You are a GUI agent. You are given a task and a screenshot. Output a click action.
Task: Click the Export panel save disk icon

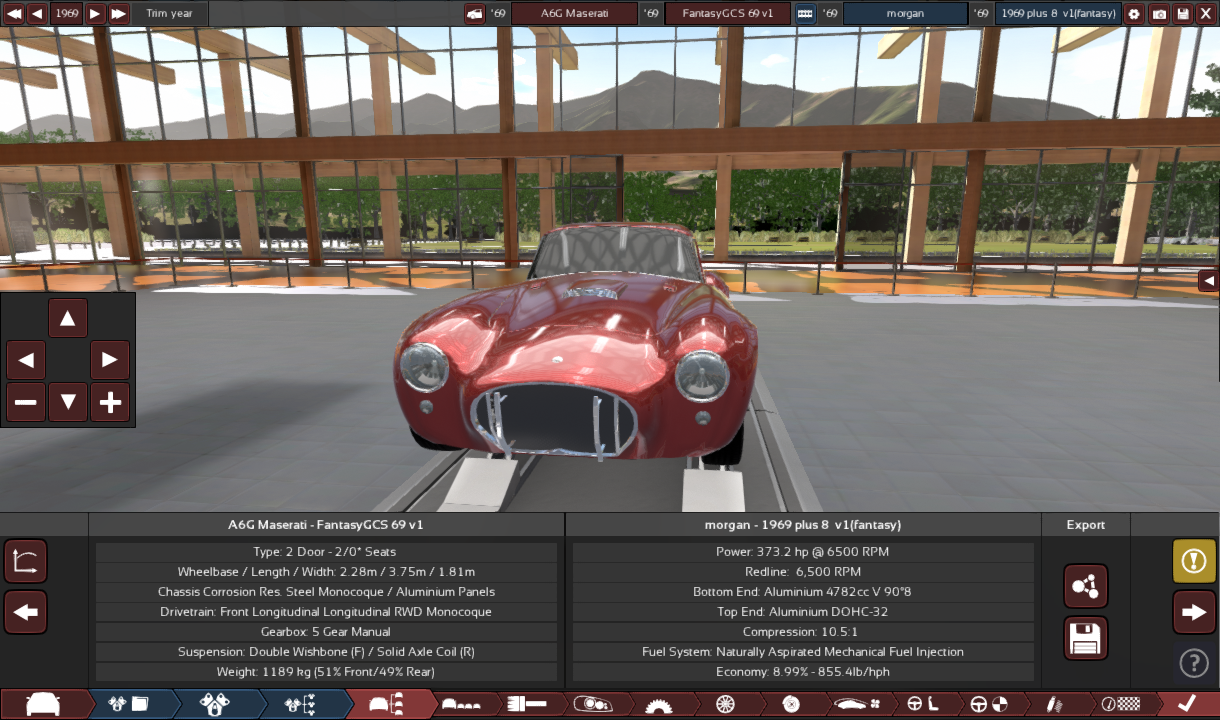1086,638
